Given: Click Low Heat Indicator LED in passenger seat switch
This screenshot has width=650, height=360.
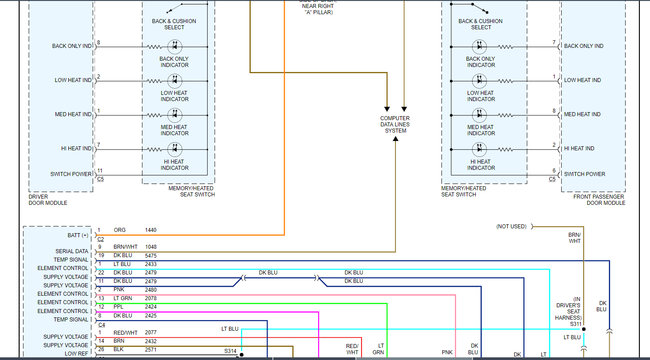Looking at the screenshot, I should [480, 81].
